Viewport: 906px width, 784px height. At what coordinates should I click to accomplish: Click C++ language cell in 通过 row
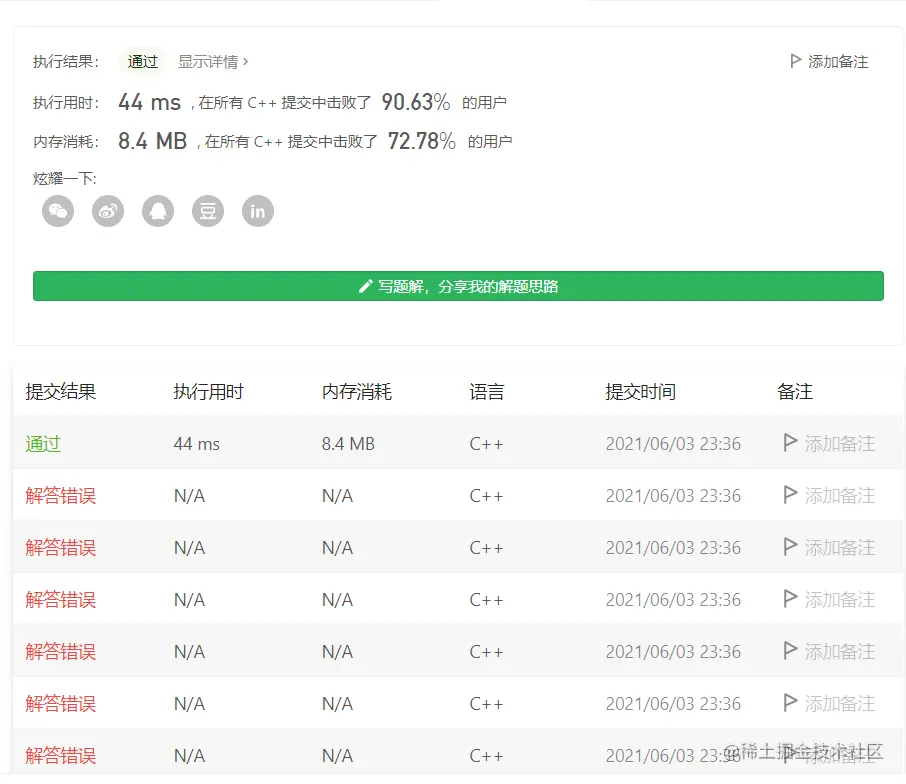tap(487, 444)
